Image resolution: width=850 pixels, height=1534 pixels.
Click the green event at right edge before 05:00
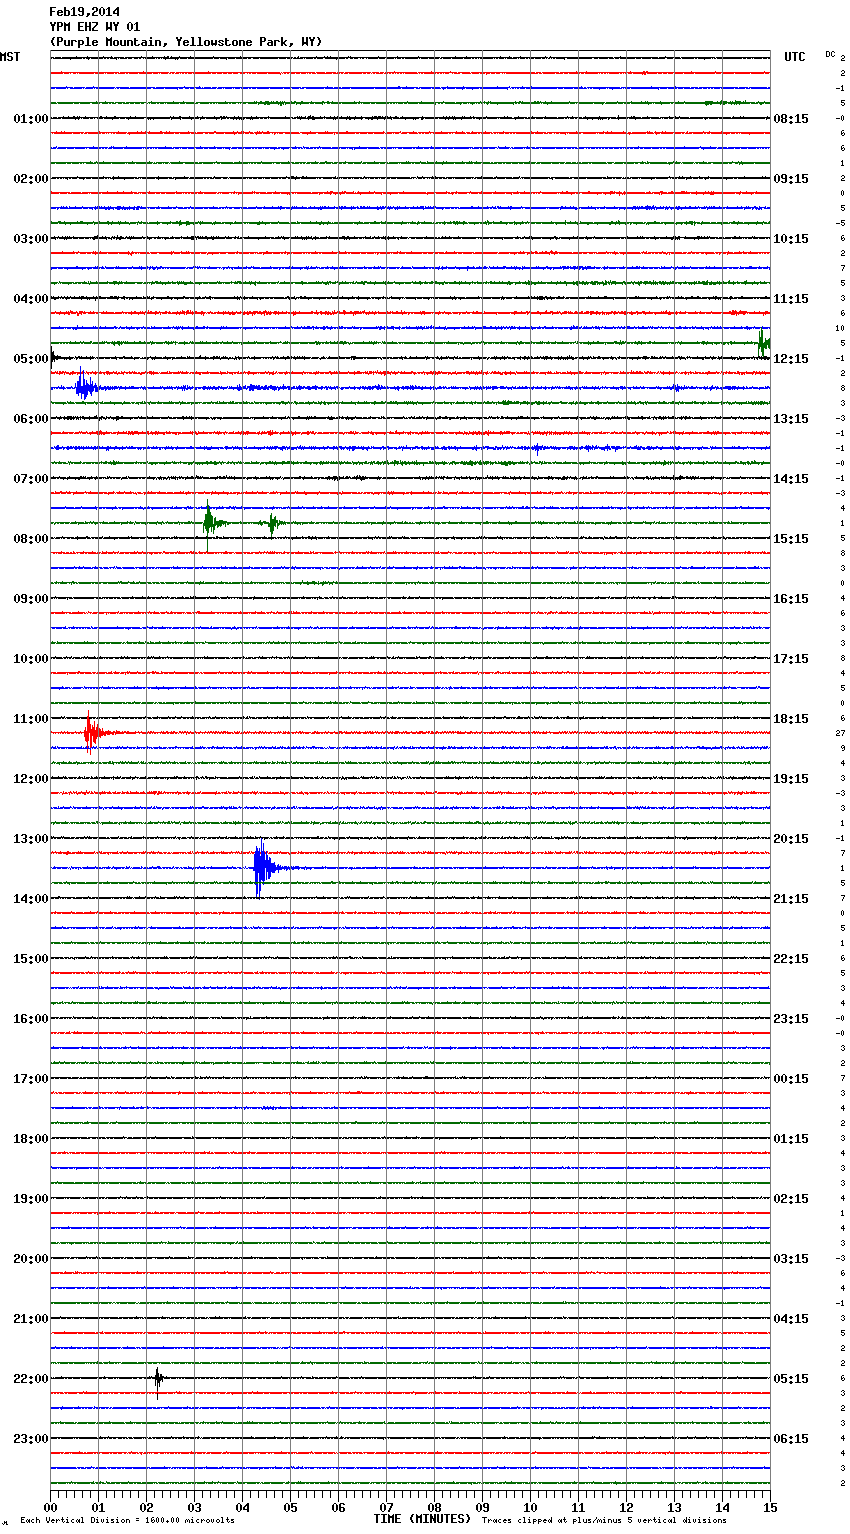coord(763,343)
